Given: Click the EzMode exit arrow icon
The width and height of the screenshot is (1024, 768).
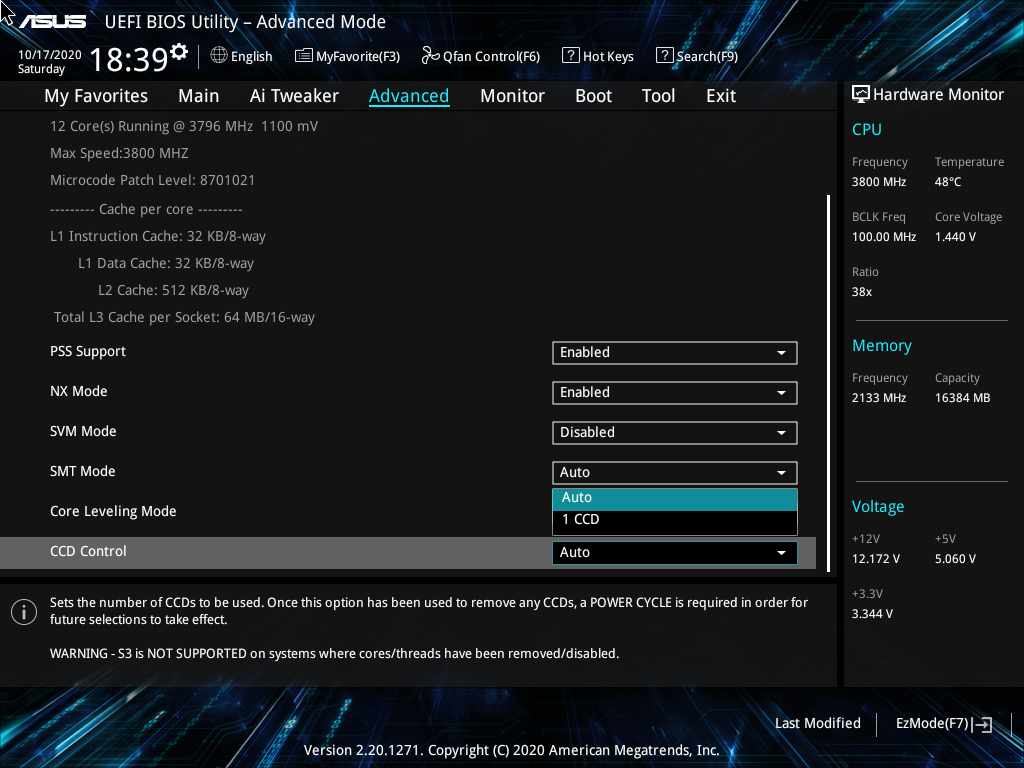Looking at the screenshot, I should pos(982,724).
